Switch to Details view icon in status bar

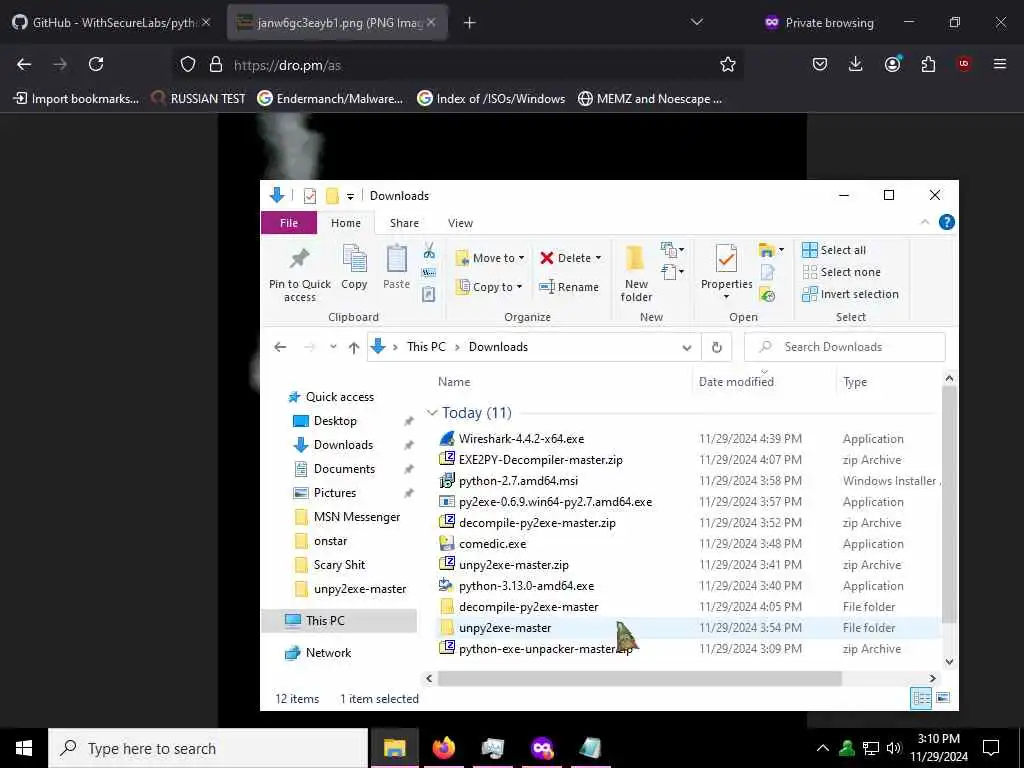point(921,698)
